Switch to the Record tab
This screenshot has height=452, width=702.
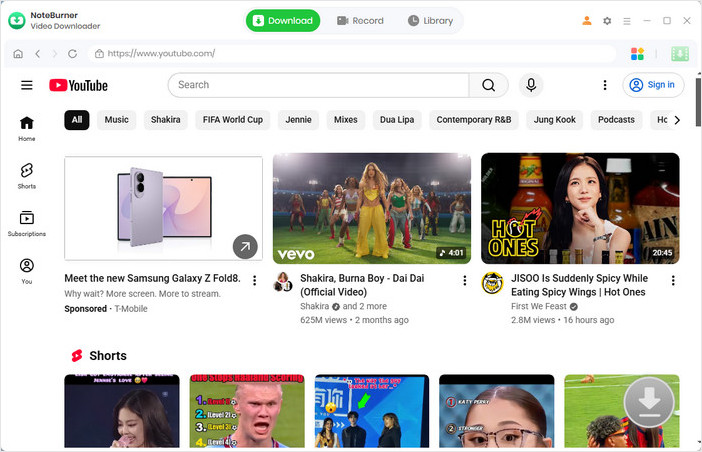click(360, 21)
